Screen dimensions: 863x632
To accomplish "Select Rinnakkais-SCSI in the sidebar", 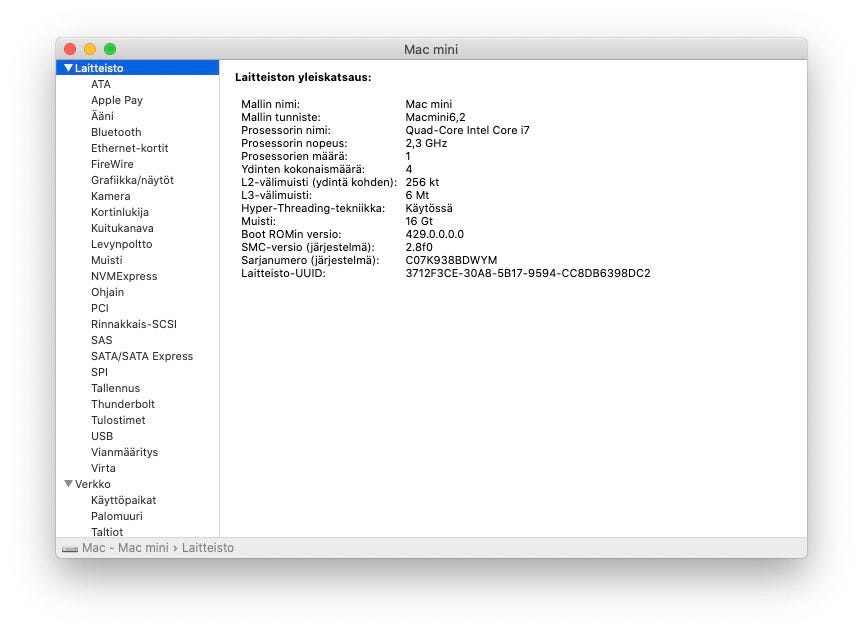I will [134, 324].
